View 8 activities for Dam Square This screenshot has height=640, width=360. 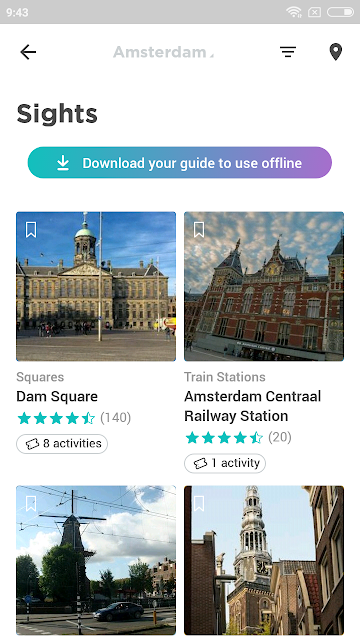click(x=62, y=444)
